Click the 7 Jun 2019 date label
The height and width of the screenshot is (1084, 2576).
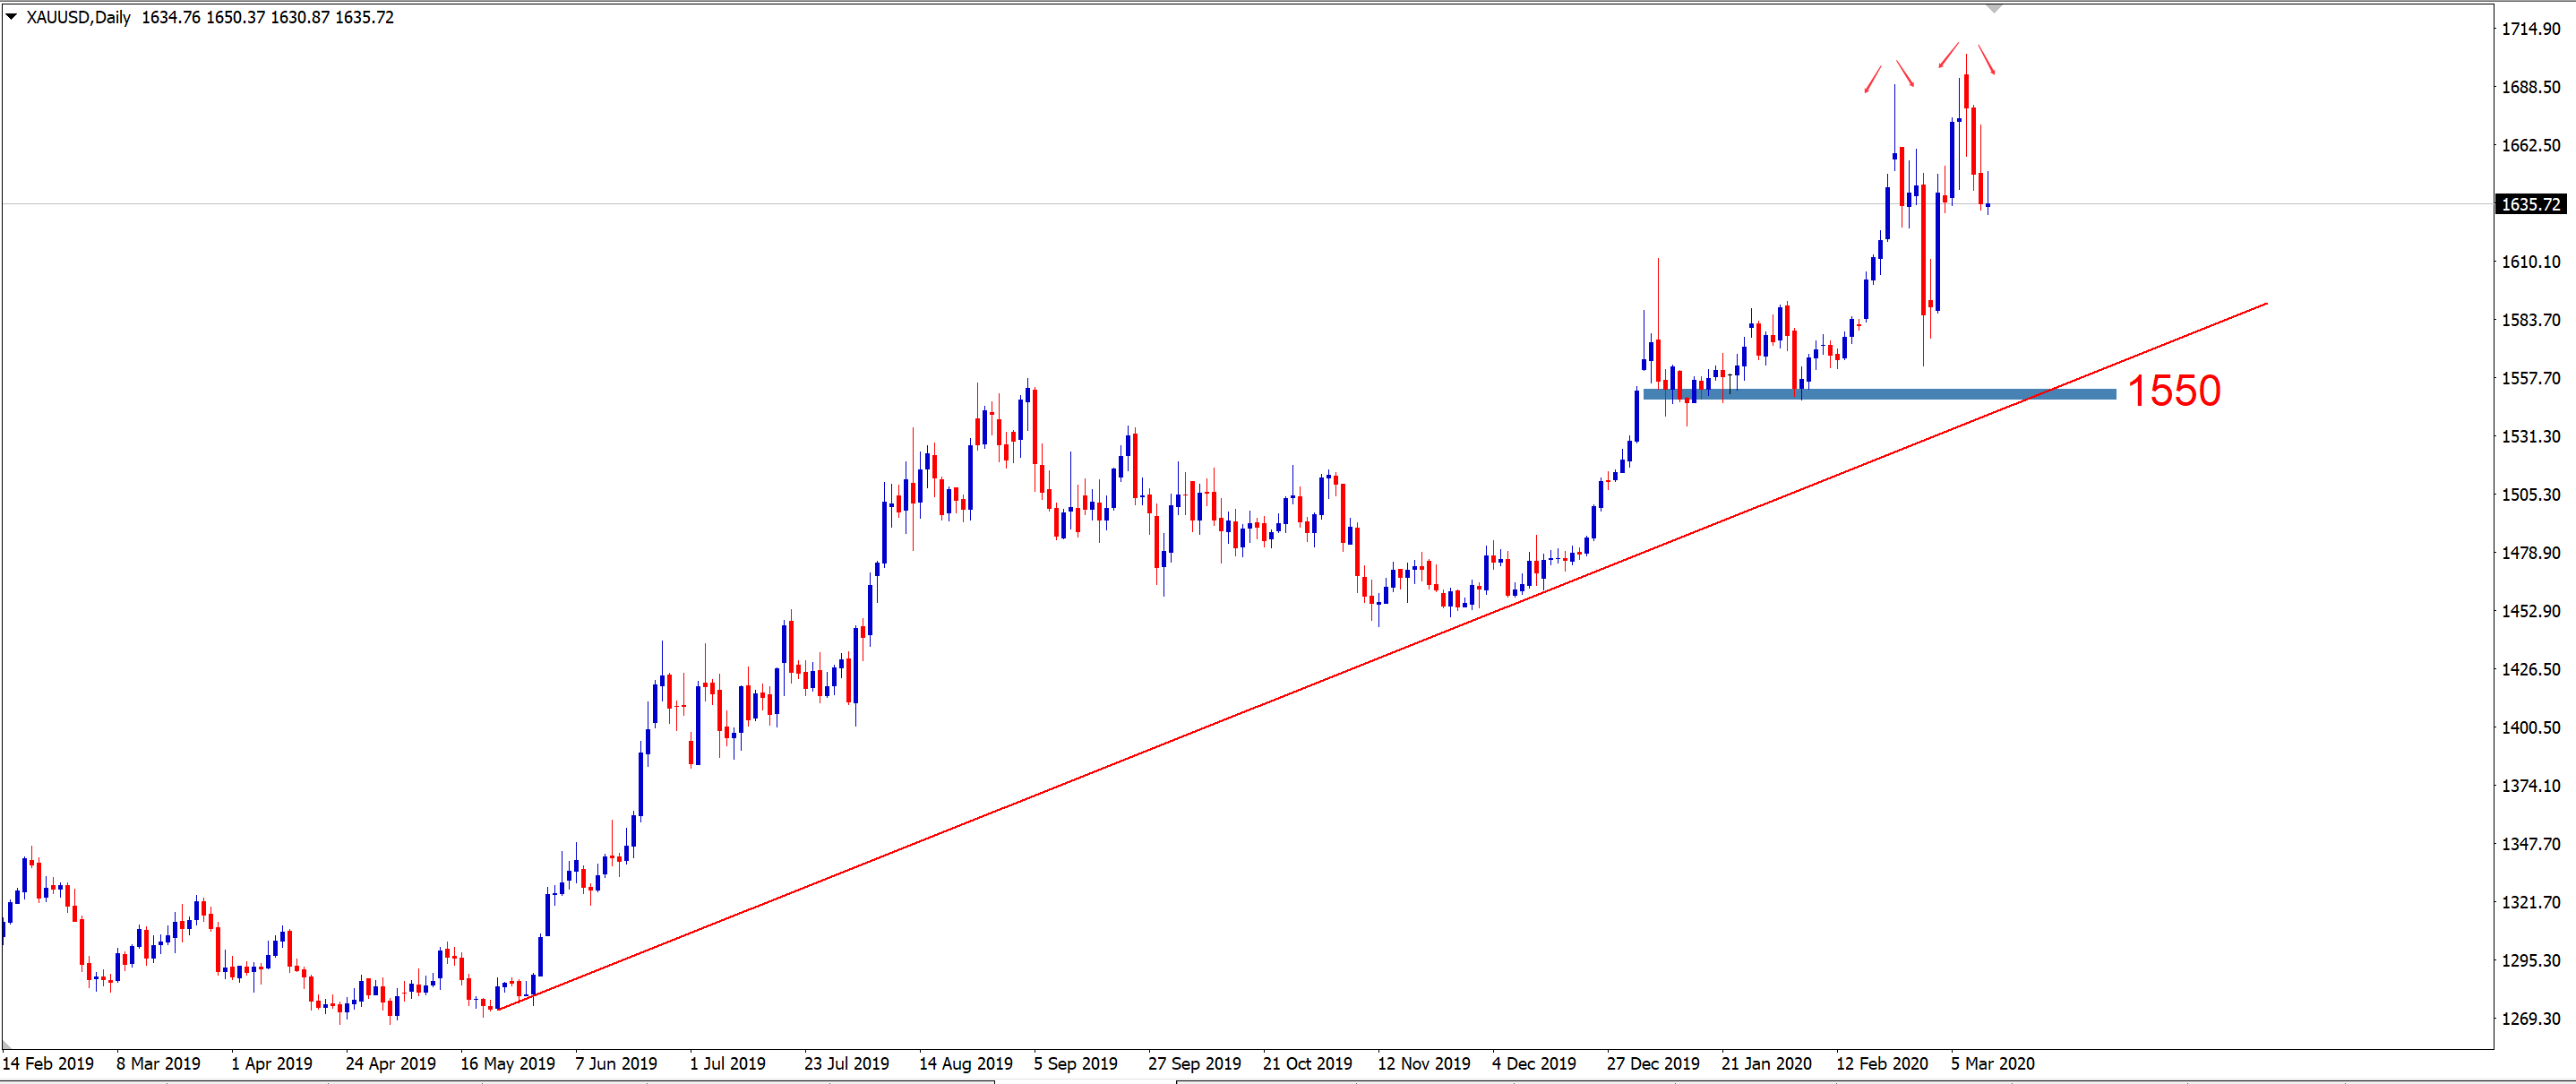click(x=616, y=1064)
